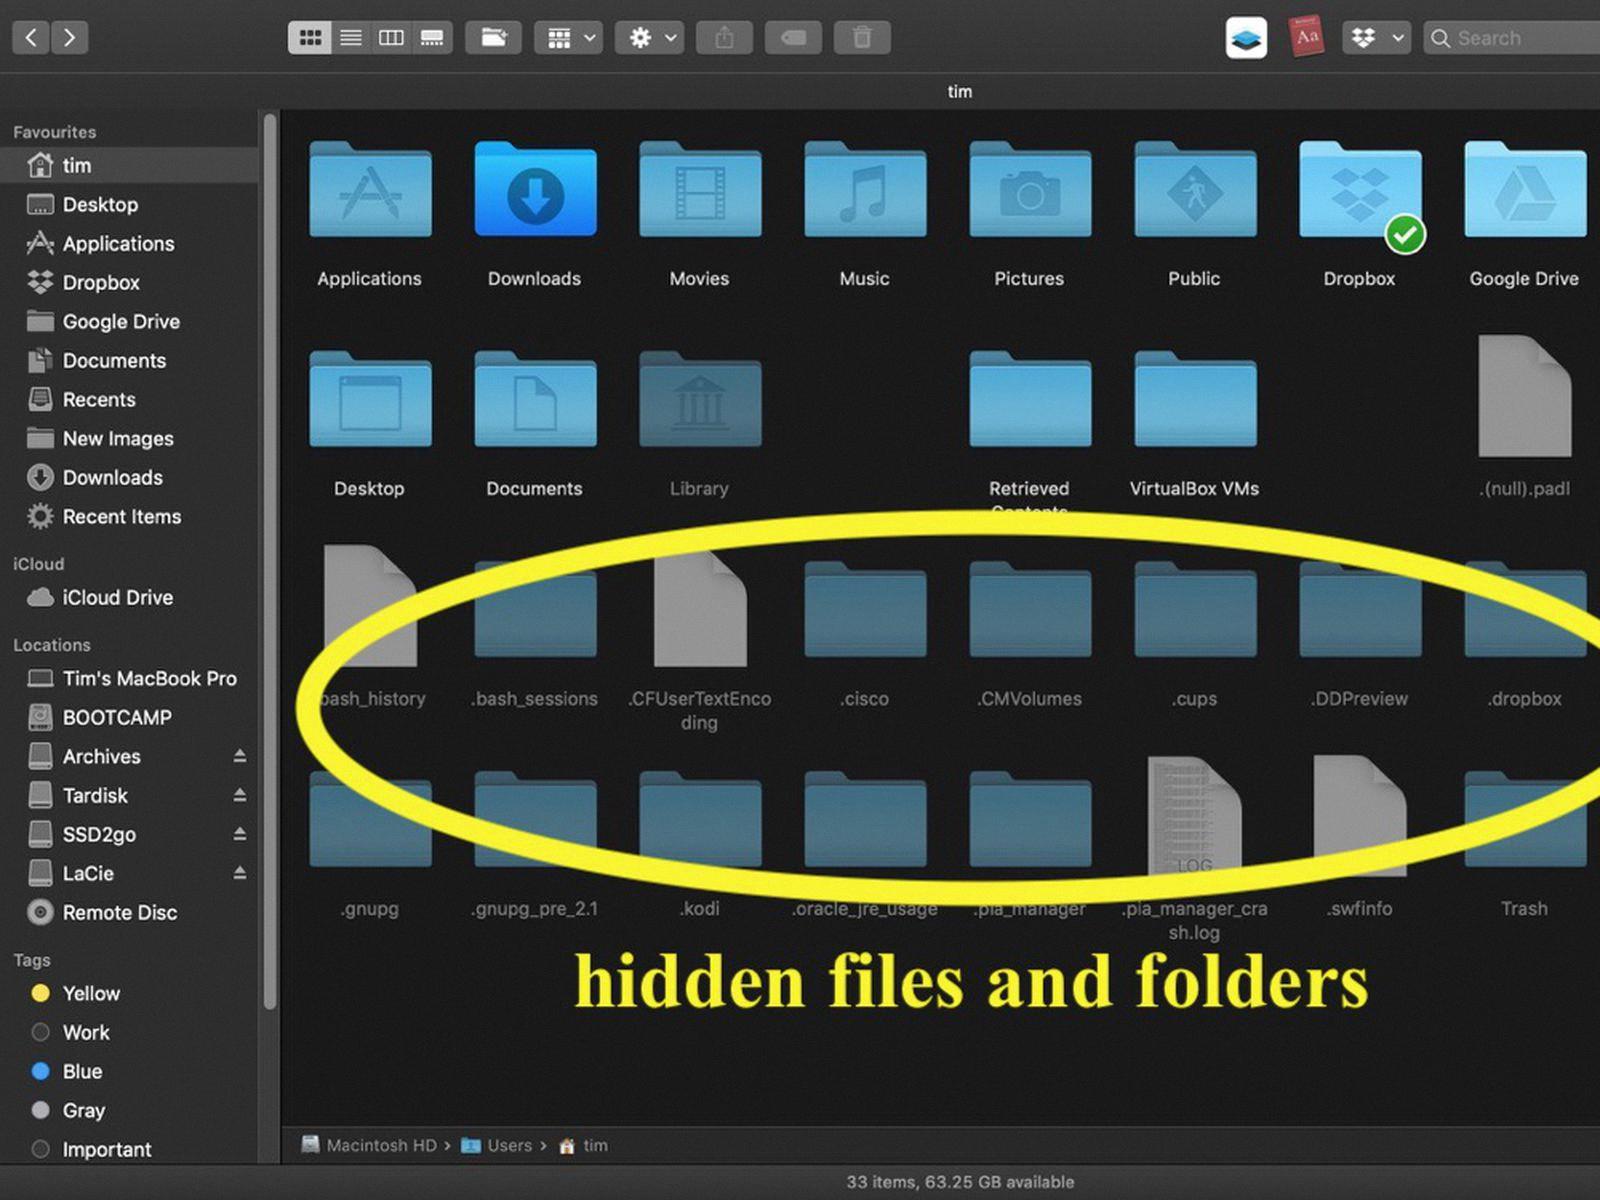Eject the SSD2go drive
1600x1200 pixels.
240,834
